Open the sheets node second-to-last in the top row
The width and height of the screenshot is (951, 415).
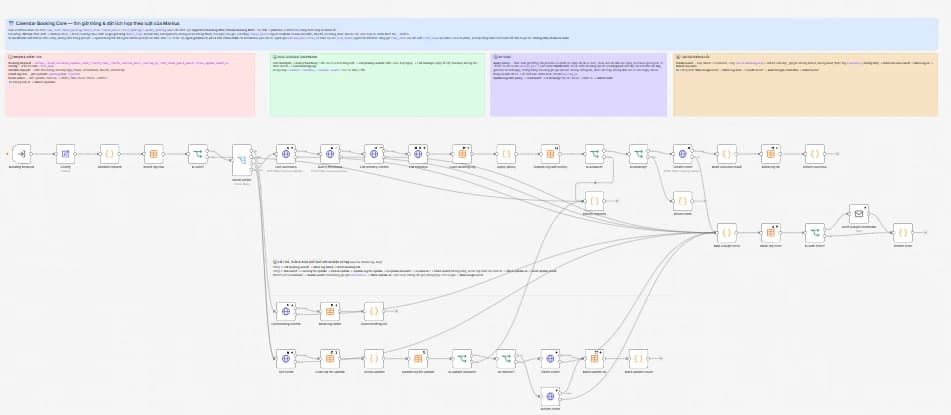click(x=770, y=154)
